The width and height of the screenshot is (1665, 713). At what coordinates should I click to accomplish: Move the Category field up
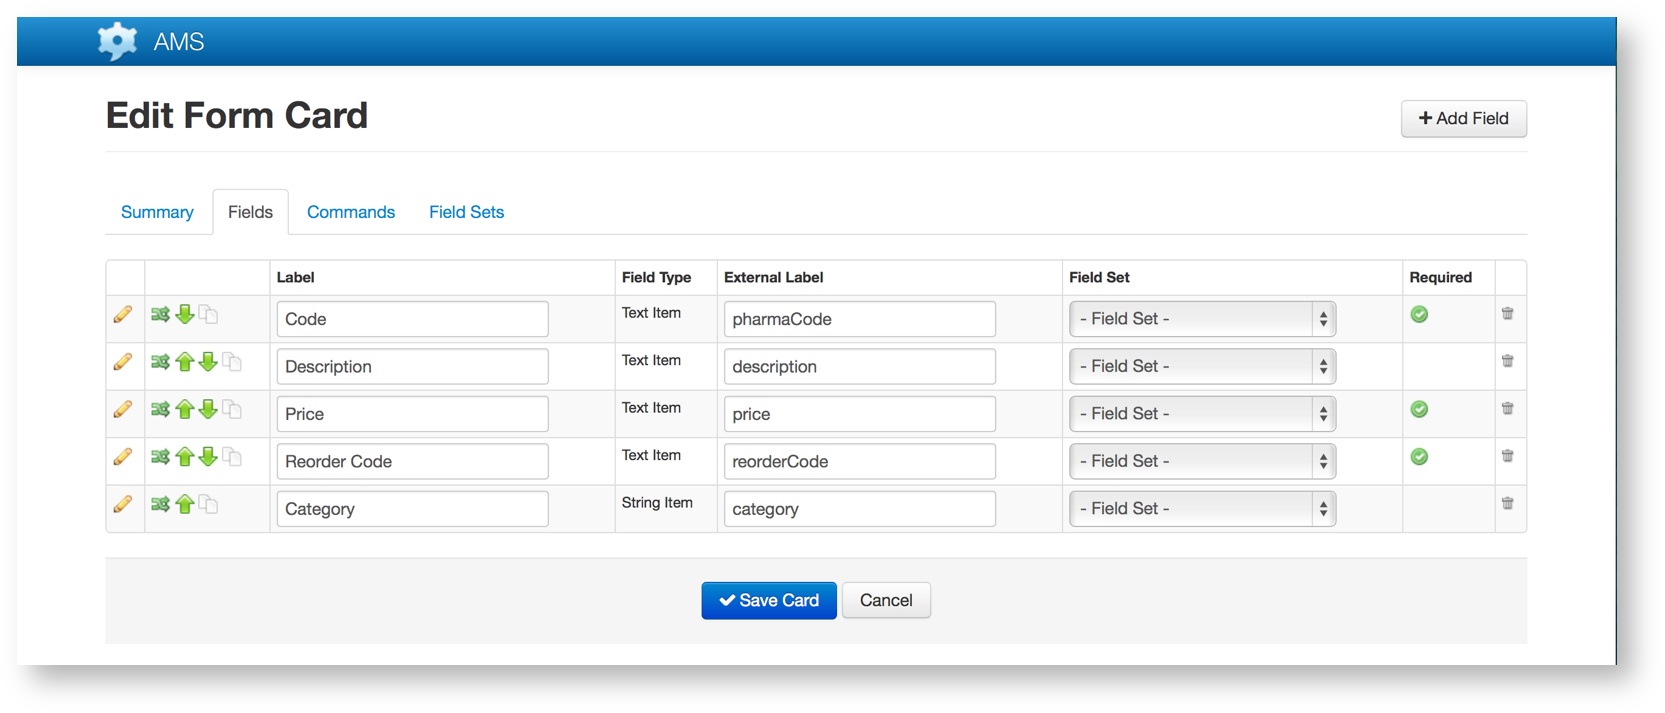[x=185, y=504]
